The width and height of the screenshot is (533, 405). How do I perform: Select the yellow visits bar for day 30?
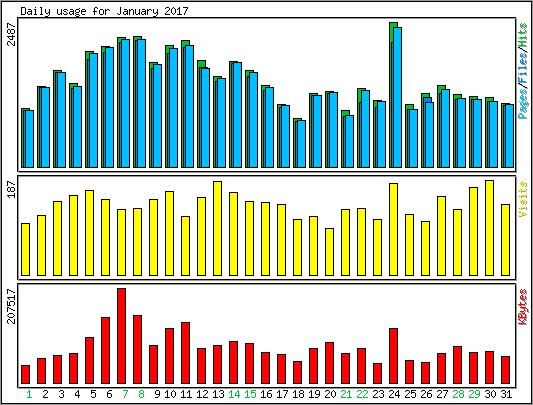coord(489,228)
